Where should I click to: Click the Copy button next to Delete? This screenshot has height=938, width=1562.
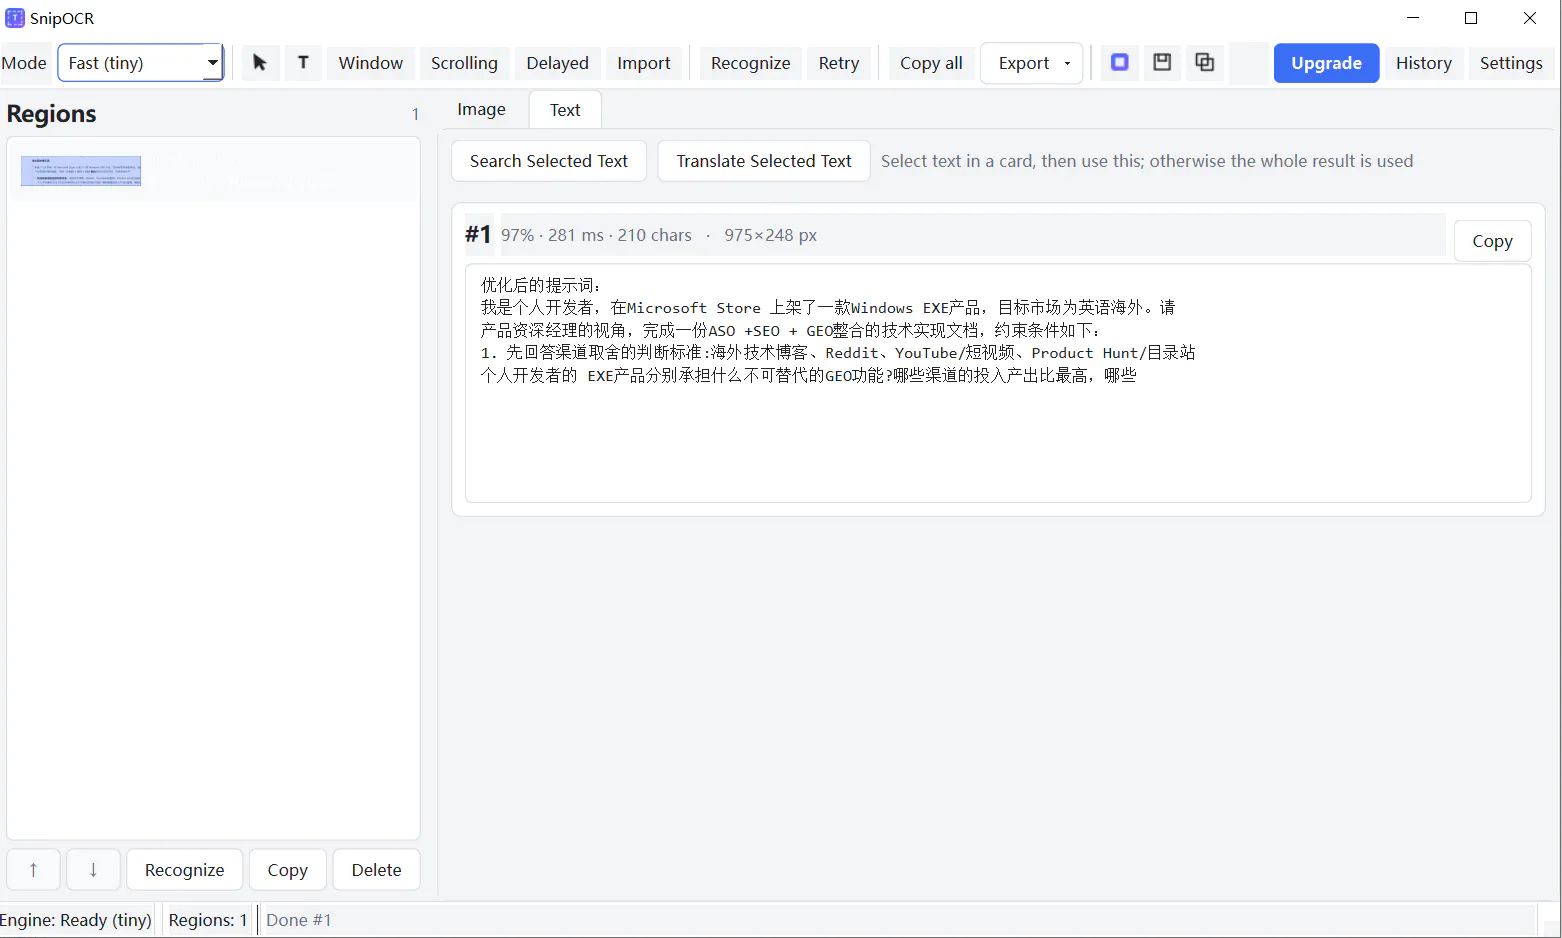point(287,870)
